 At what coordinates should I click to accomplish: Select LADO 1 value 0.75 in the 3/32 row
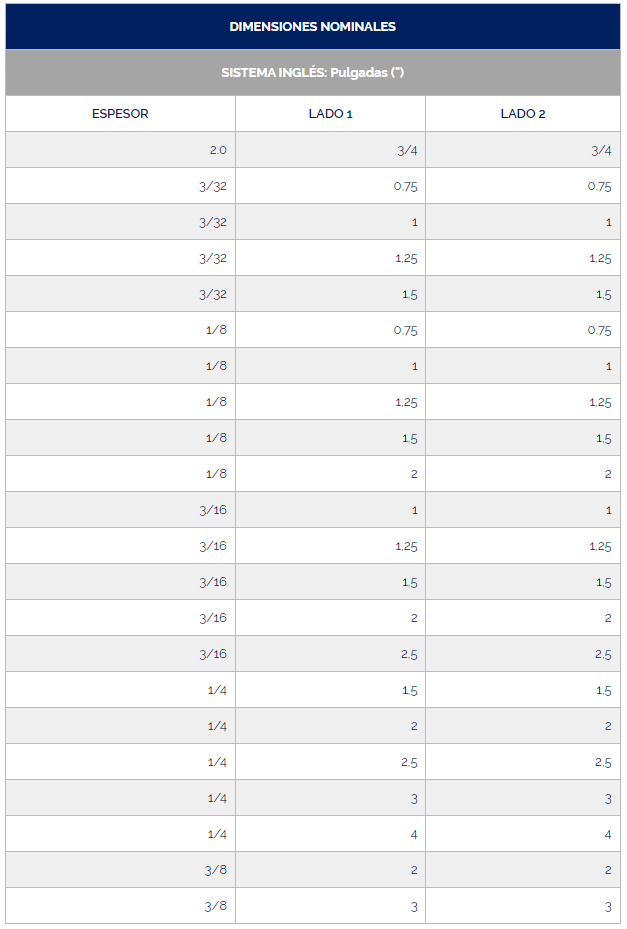pyautogui.click(x=405, y=186)
